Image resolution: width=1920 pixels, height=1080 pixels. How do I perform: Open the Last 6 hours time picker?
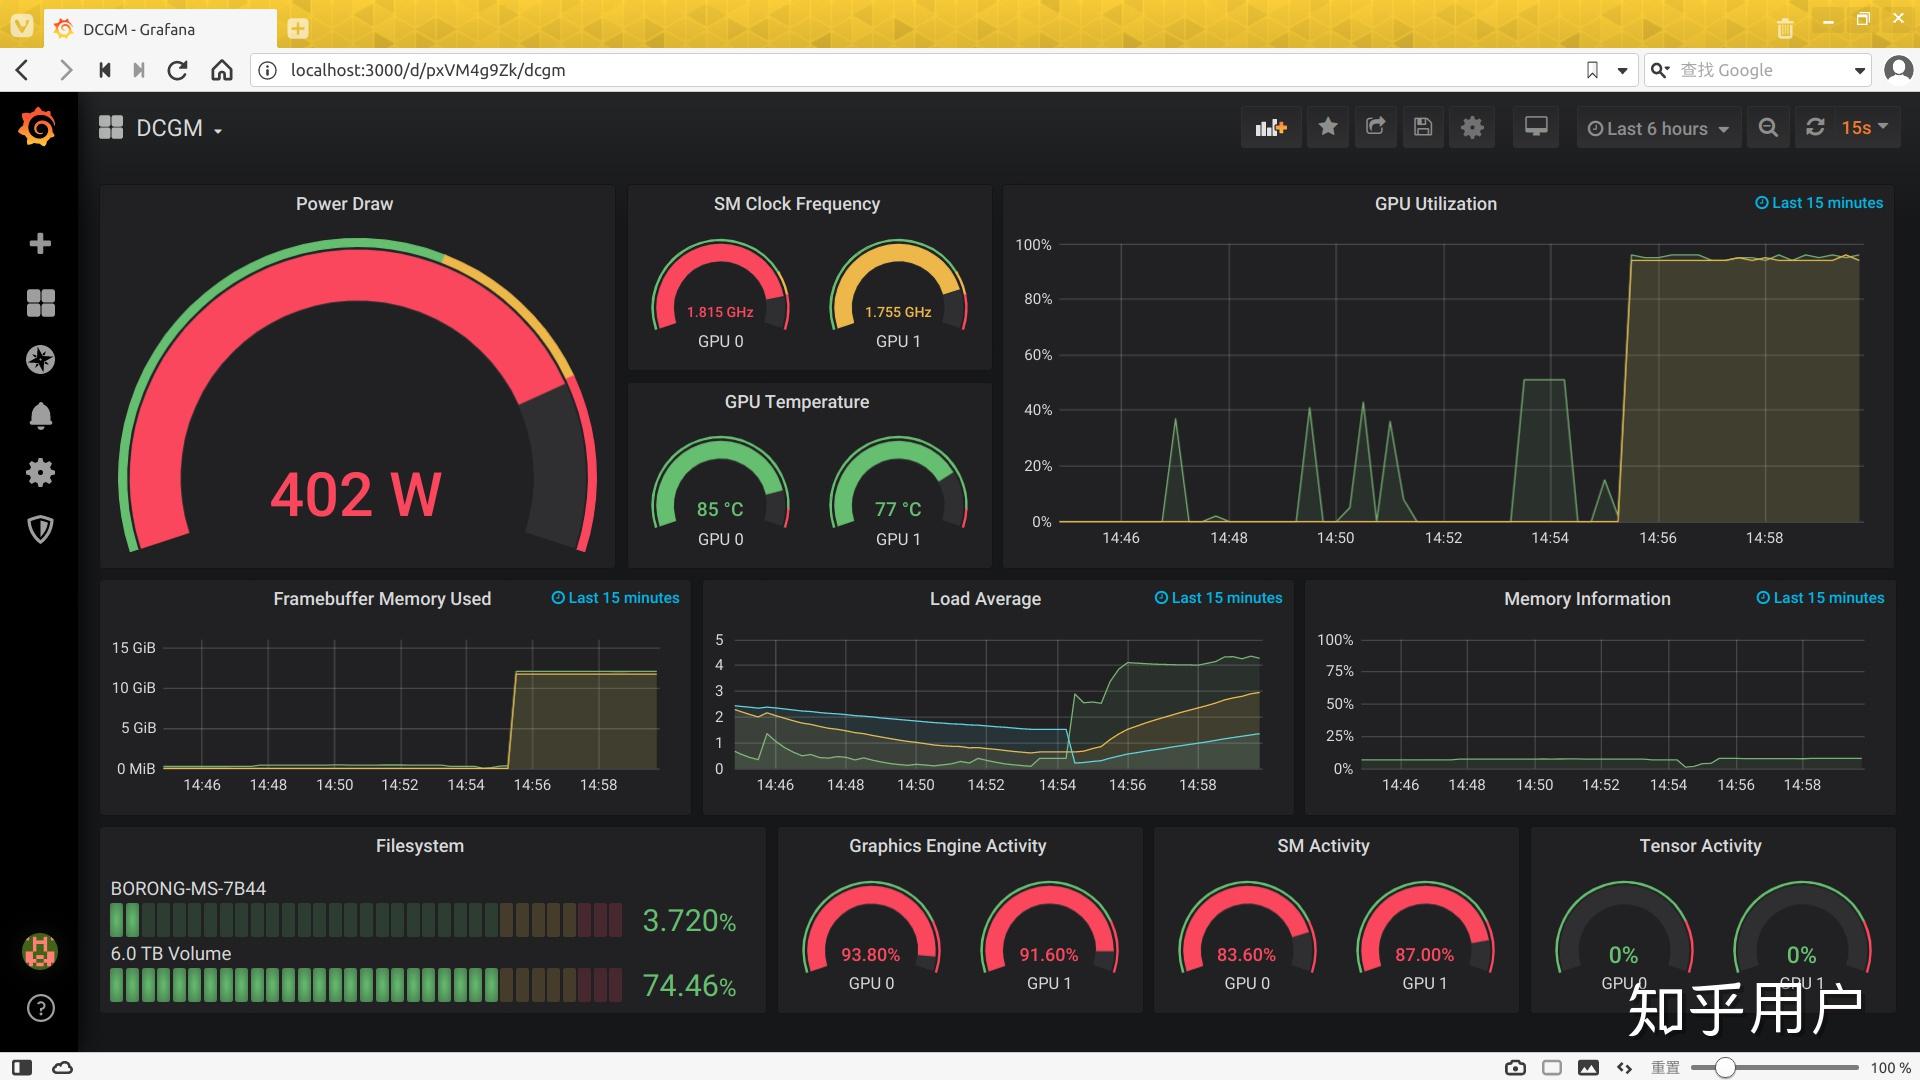[1658, 128]
